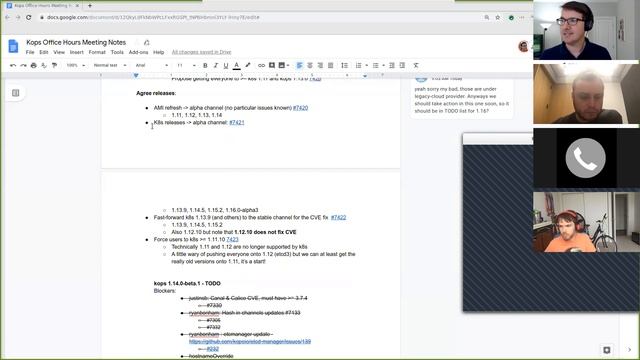This screenshot has height=360, width=640.
Task: Insert an image from the toolbar
Action: (282, 65)
